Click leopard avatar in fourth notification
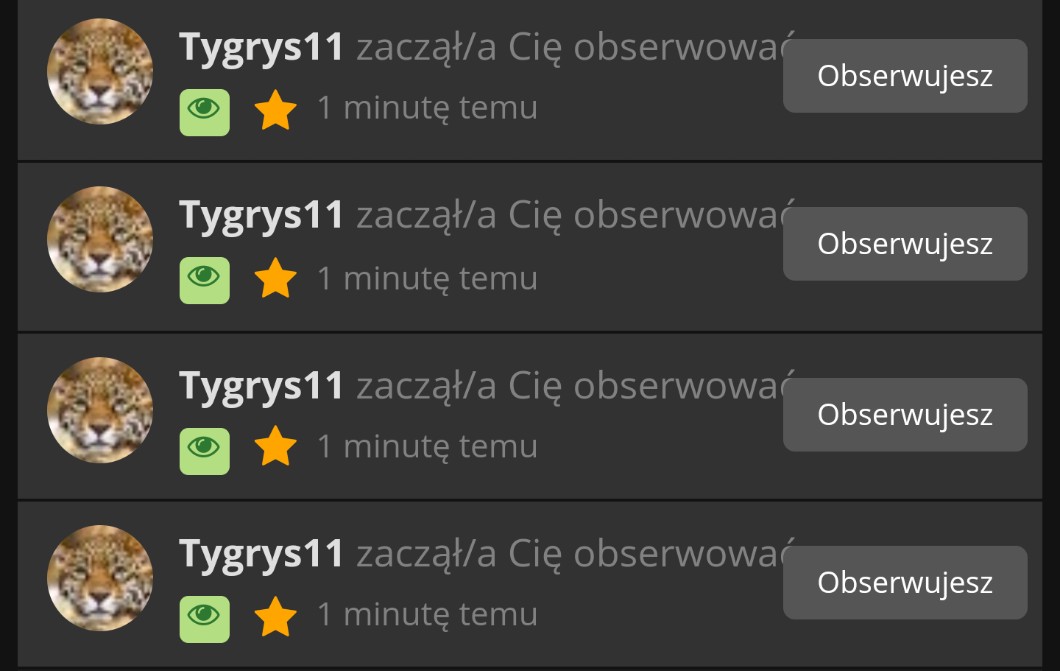This screenshot has width=1060, height=671. pyautogui.click(x=100, y=578)
